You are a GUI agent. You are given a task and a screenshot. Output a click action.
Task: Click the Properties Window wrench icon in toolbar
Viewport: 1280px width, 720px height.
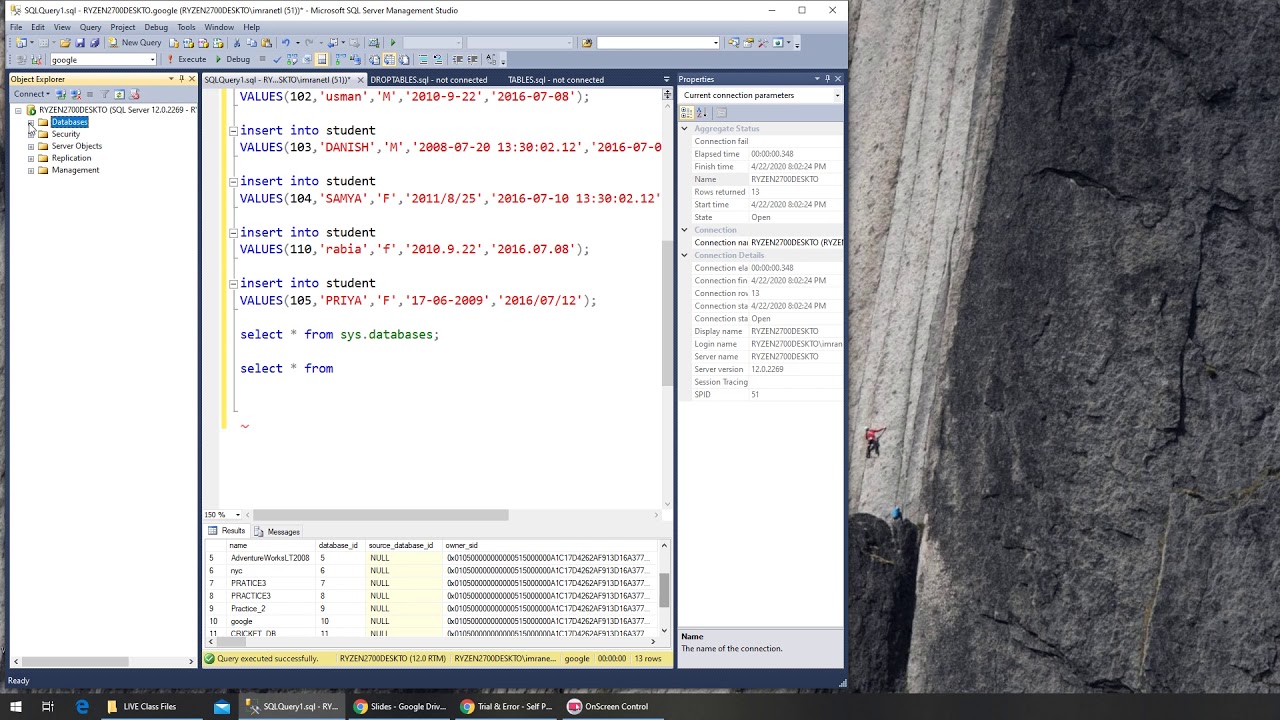point(748,43)
